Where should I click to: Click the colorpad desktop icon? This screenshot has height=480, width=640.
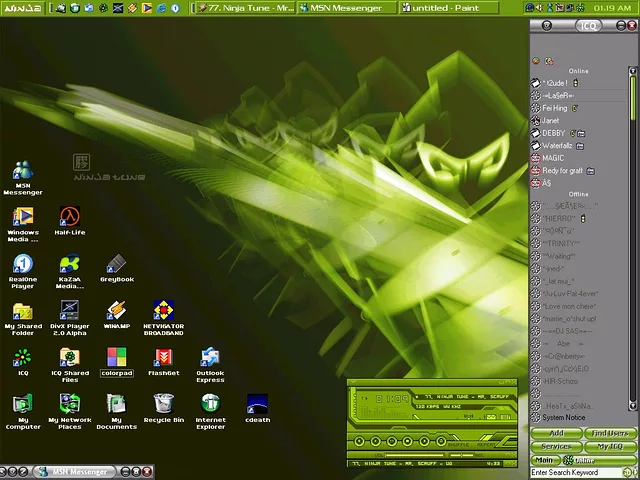(x=117, y=362)
